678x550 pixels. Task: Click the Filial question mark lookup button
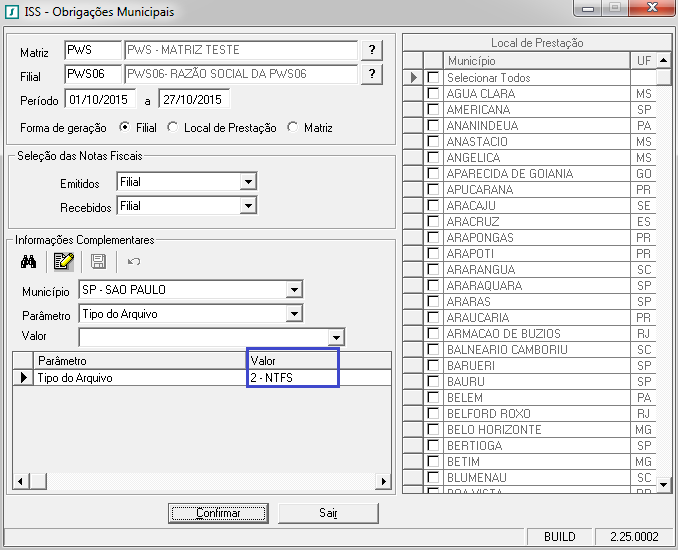pyautogui.click(x=372, y=74)
